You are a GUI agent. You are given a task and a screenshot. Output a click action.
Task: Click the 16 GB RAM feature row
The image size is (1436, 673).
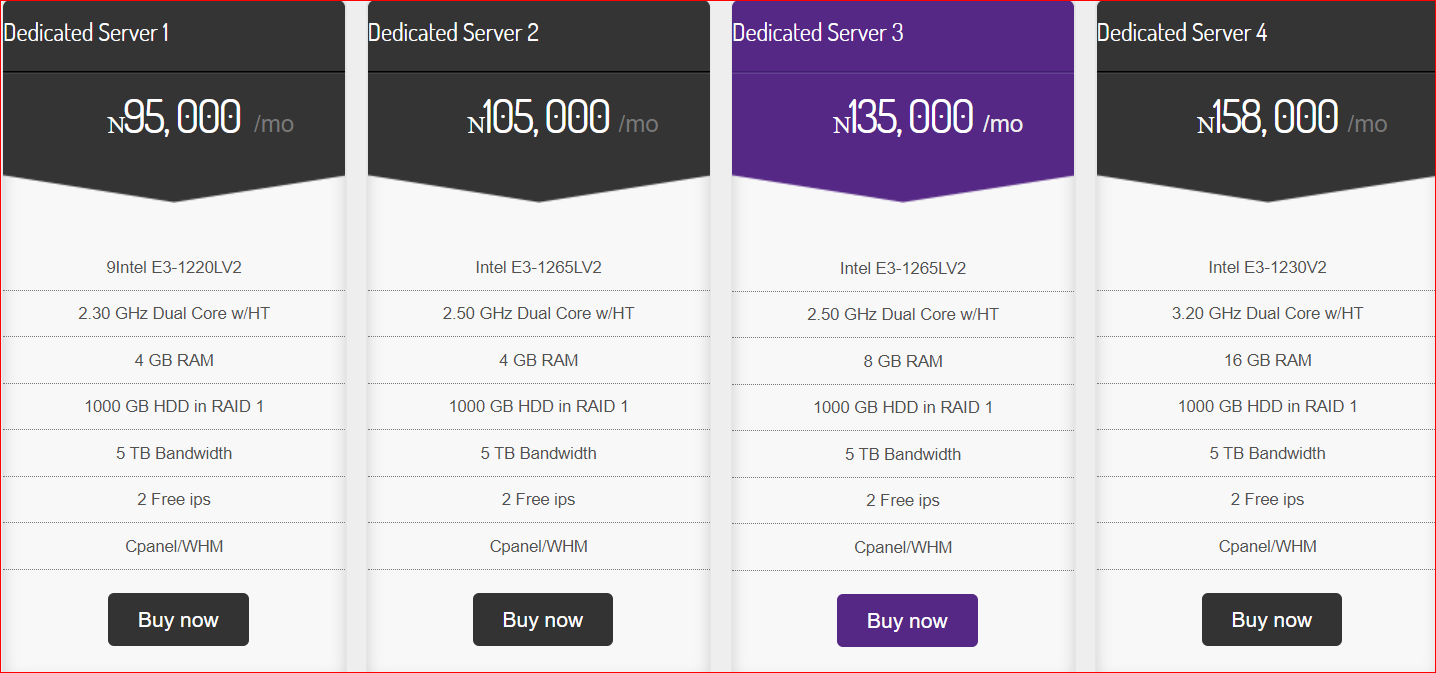tap(1268, 360)
